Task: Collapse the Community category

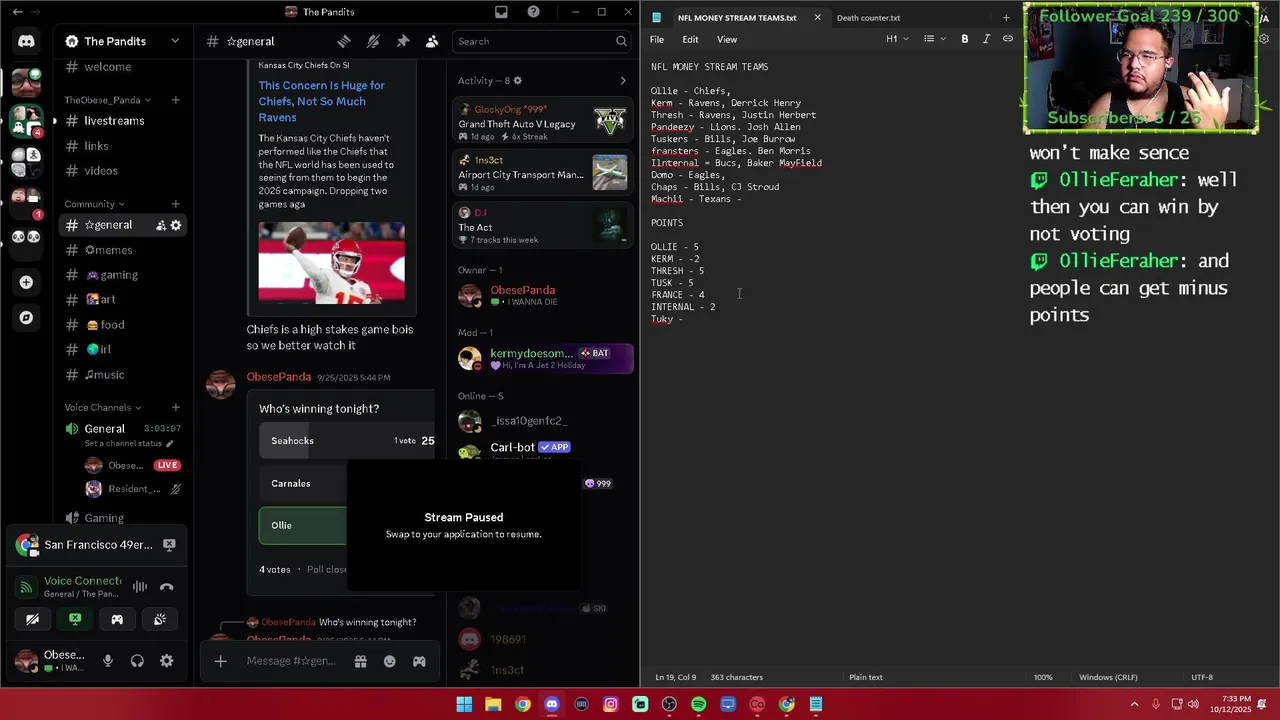Action: tap(95, 204)
